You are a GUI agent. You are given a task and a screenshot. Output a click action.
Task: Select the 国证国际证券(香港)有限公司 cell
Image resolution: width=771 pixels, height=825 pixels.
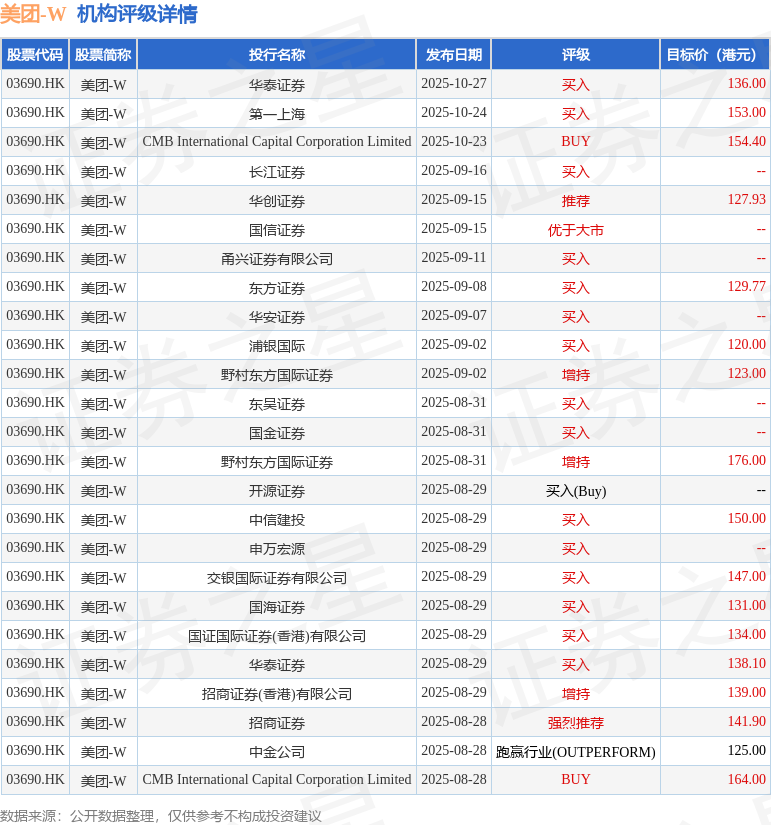tap(277, 635)
